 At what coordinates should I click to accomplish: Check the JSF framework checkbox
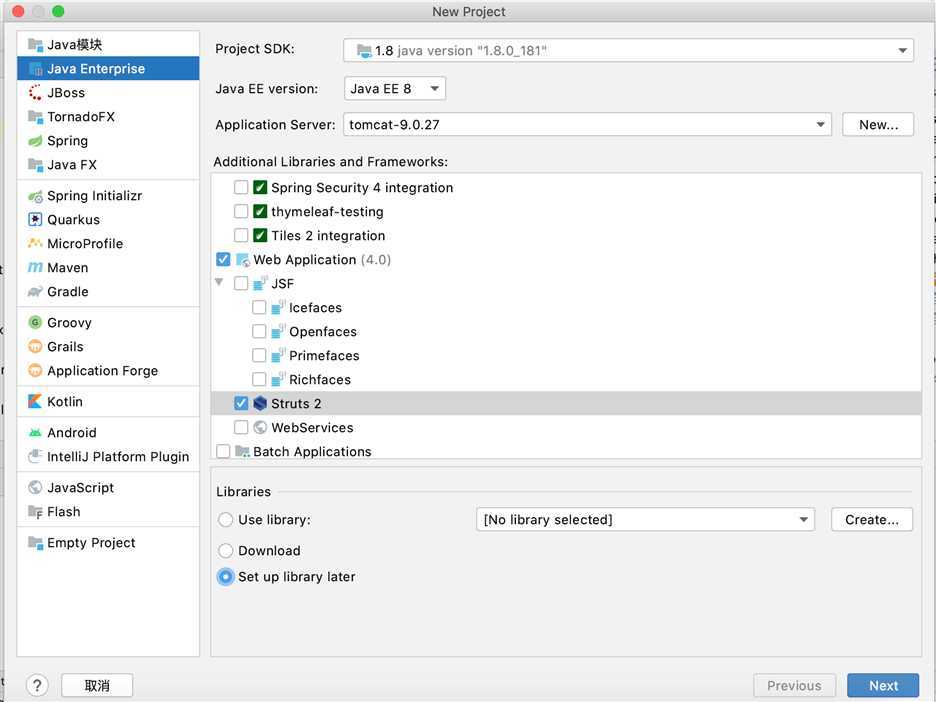[241, 284]
